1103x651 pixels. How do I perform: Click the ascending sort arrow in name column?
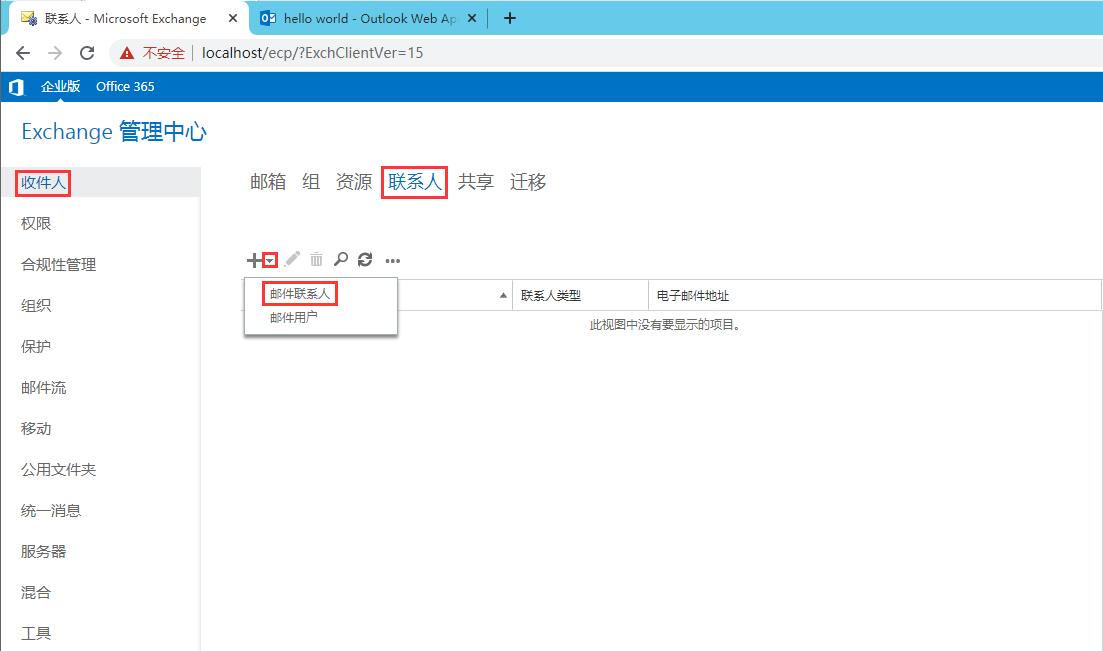tap(503, 296)
